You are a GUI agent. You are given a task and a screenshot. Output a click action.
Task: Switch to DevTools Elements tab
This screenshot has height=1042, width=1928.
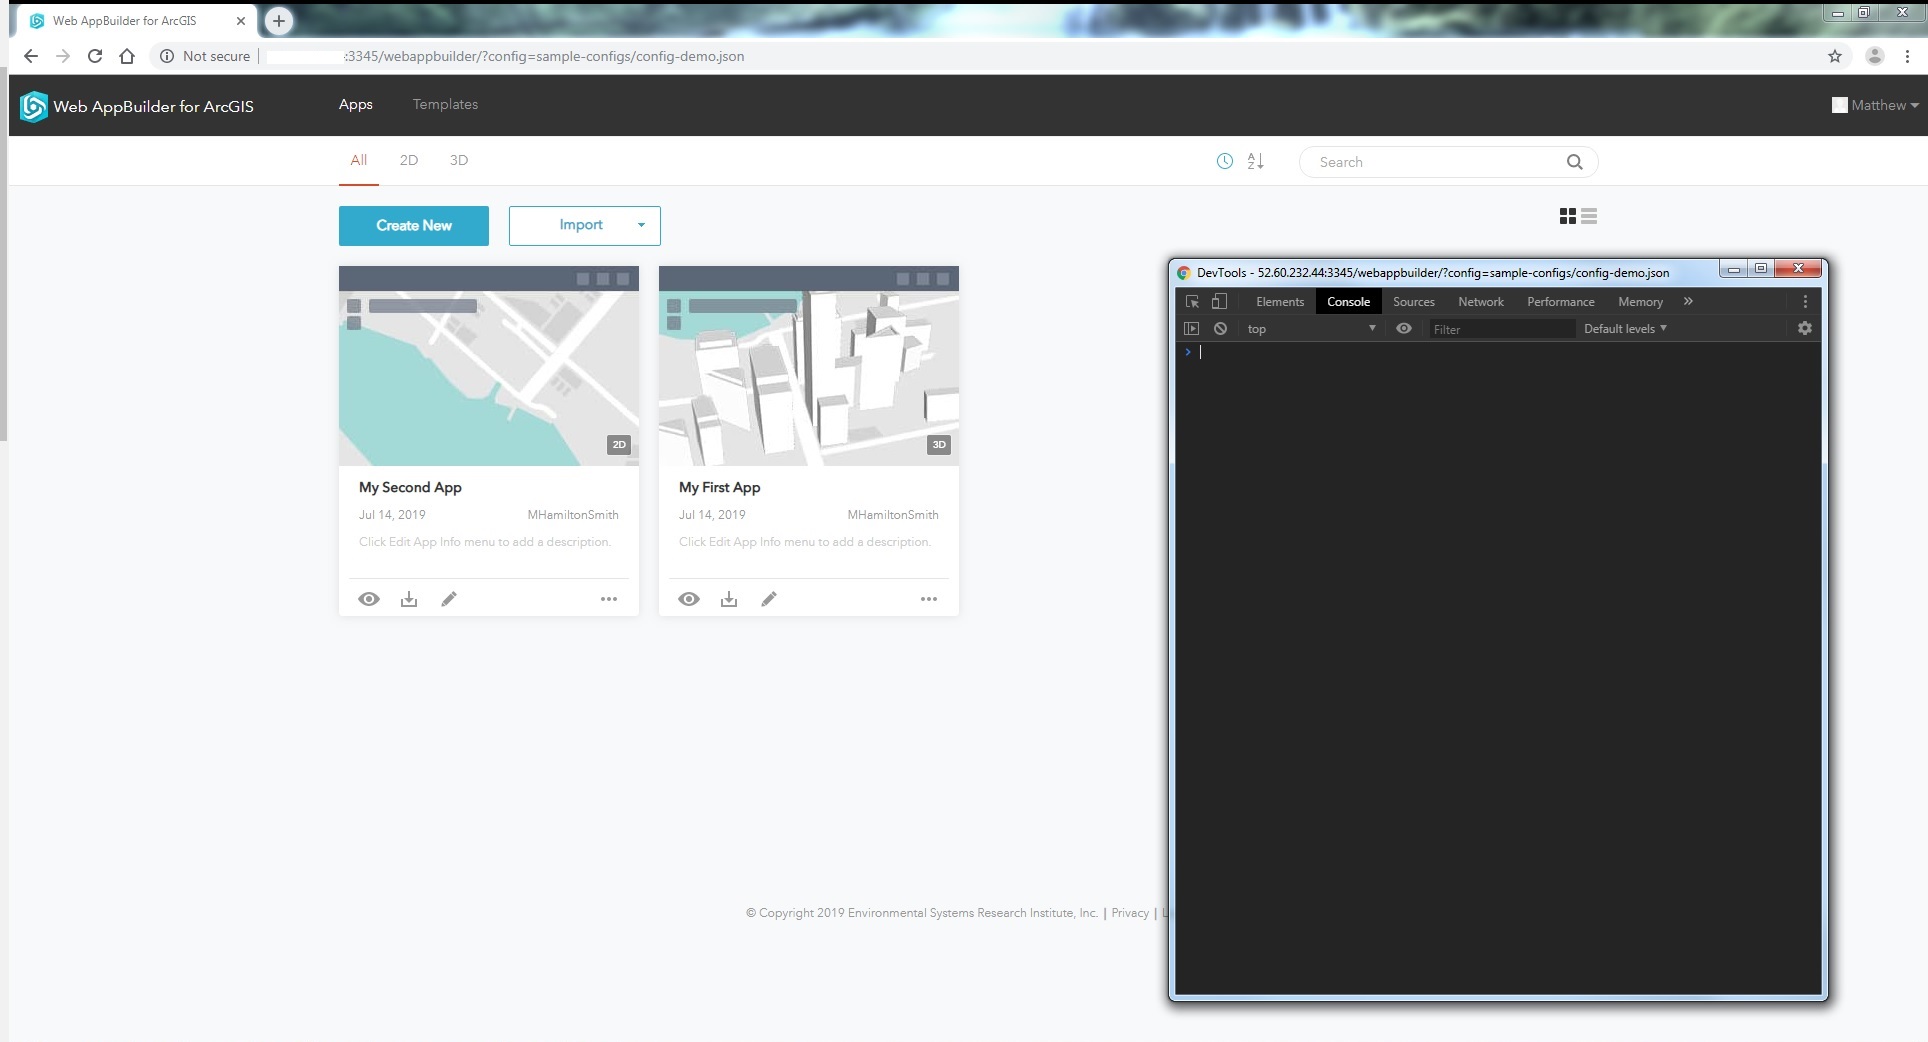[x=1280, y=301]
